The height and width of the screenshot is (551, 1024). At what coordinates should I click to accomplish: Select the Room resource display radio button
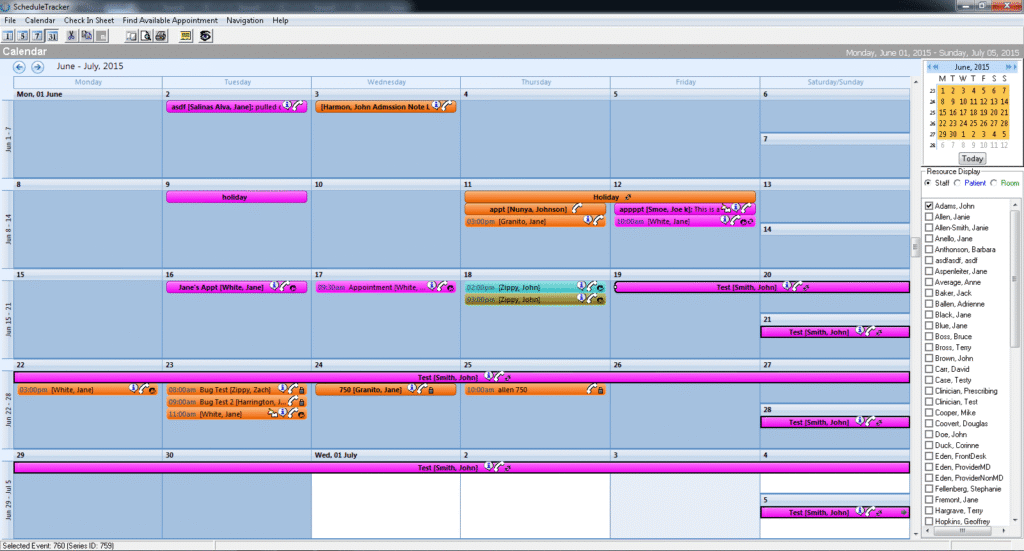(x=993, y=183)
